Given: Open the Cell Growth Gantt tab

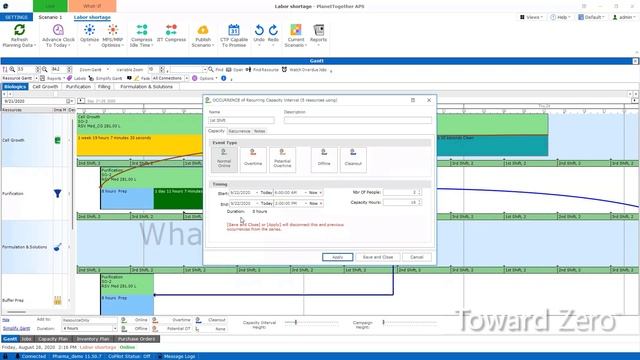Looking at the screenshot, I should coord(45,87).
